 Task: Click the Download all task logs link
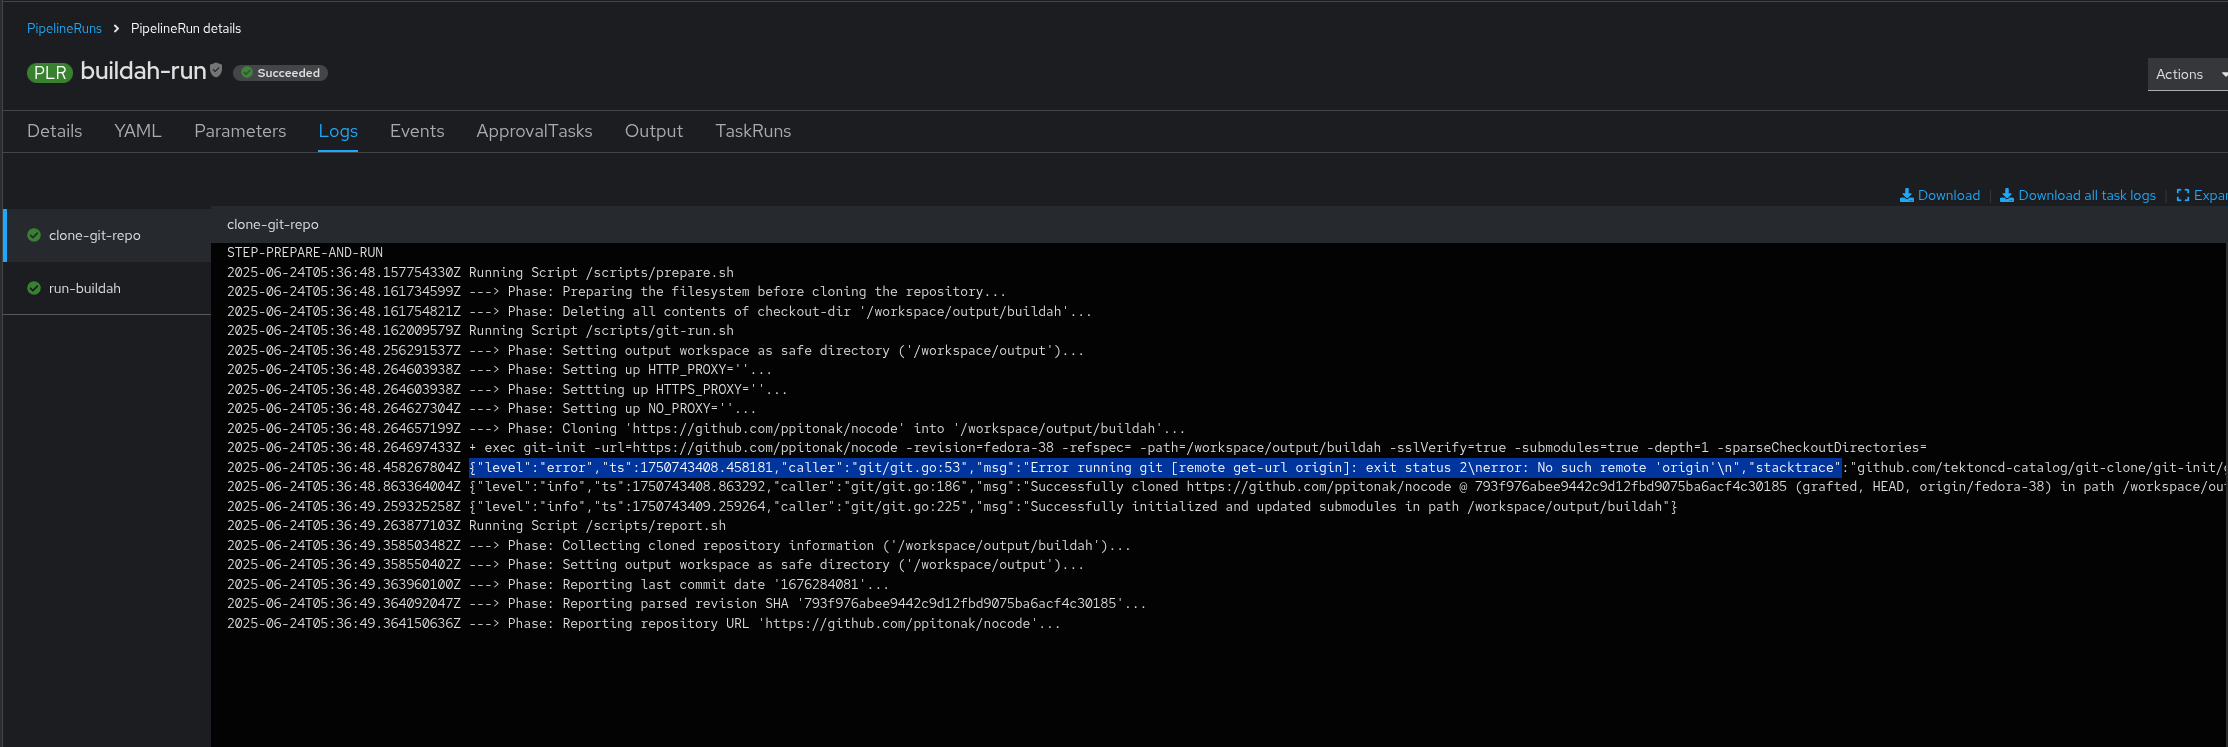tap(2087, 195)
